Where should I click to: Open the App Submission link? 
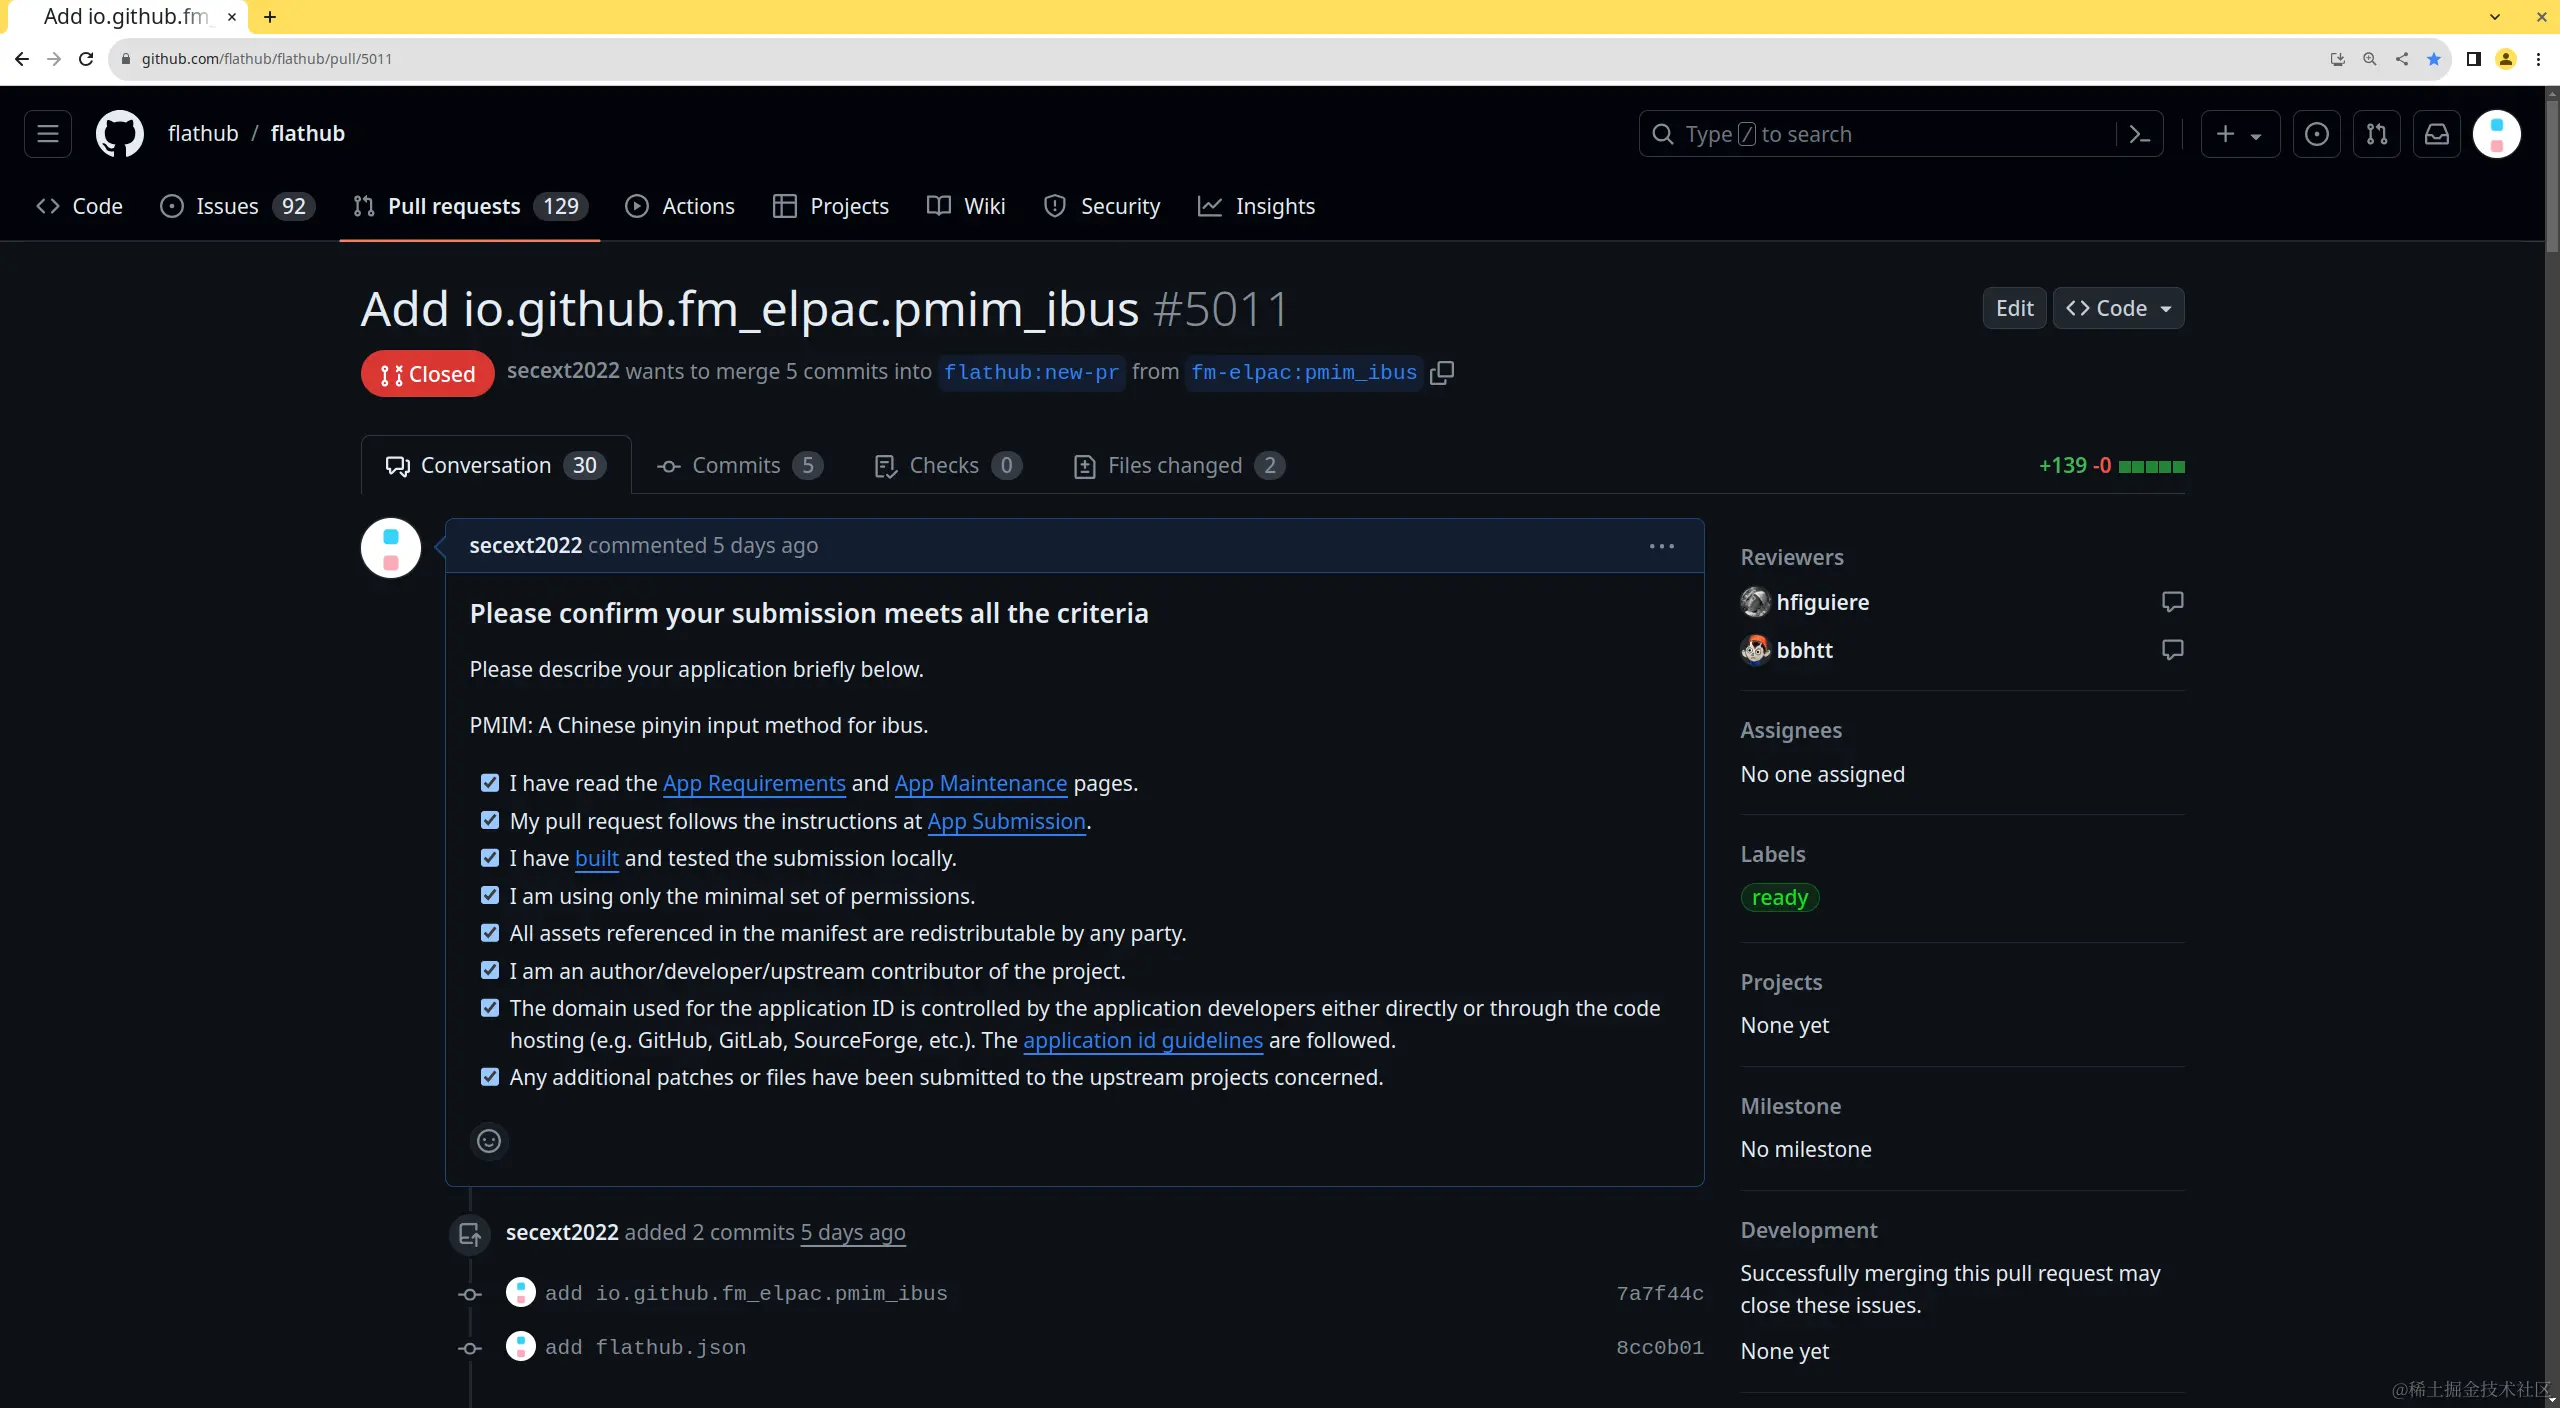pyautogui.click(x=1006, y=822)
